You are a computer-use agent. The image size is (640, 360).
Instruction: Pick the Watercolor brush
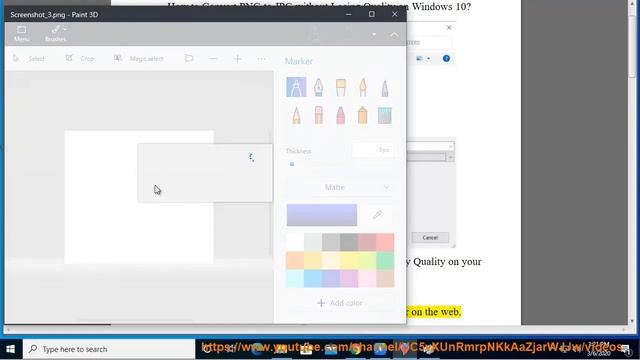(362, 87)
